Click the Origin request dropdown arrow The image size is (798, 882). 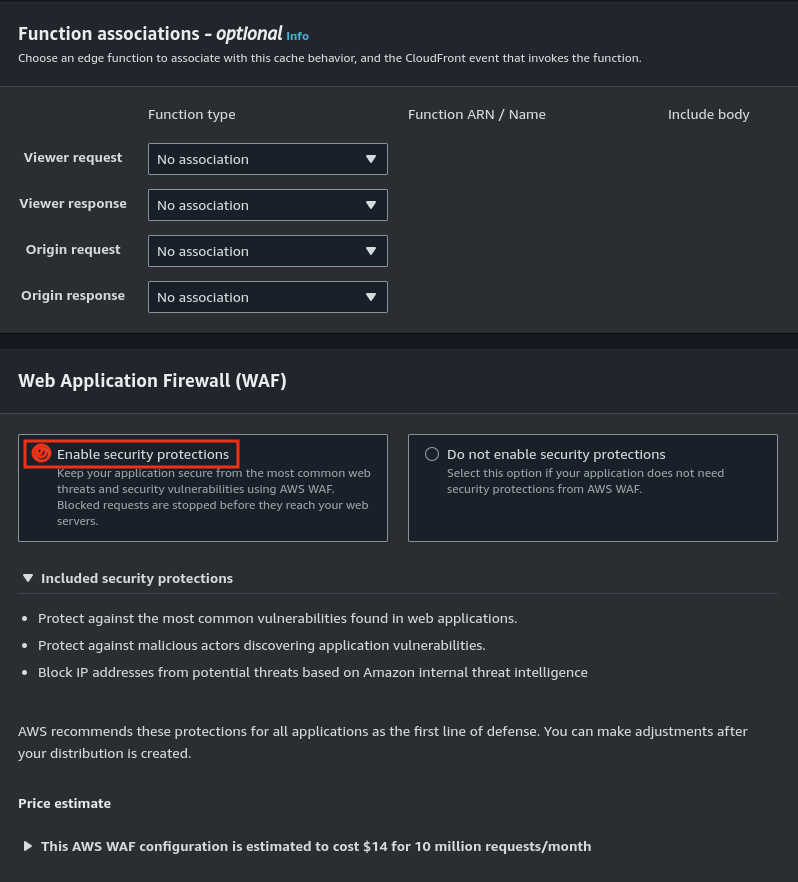point(371,251)
